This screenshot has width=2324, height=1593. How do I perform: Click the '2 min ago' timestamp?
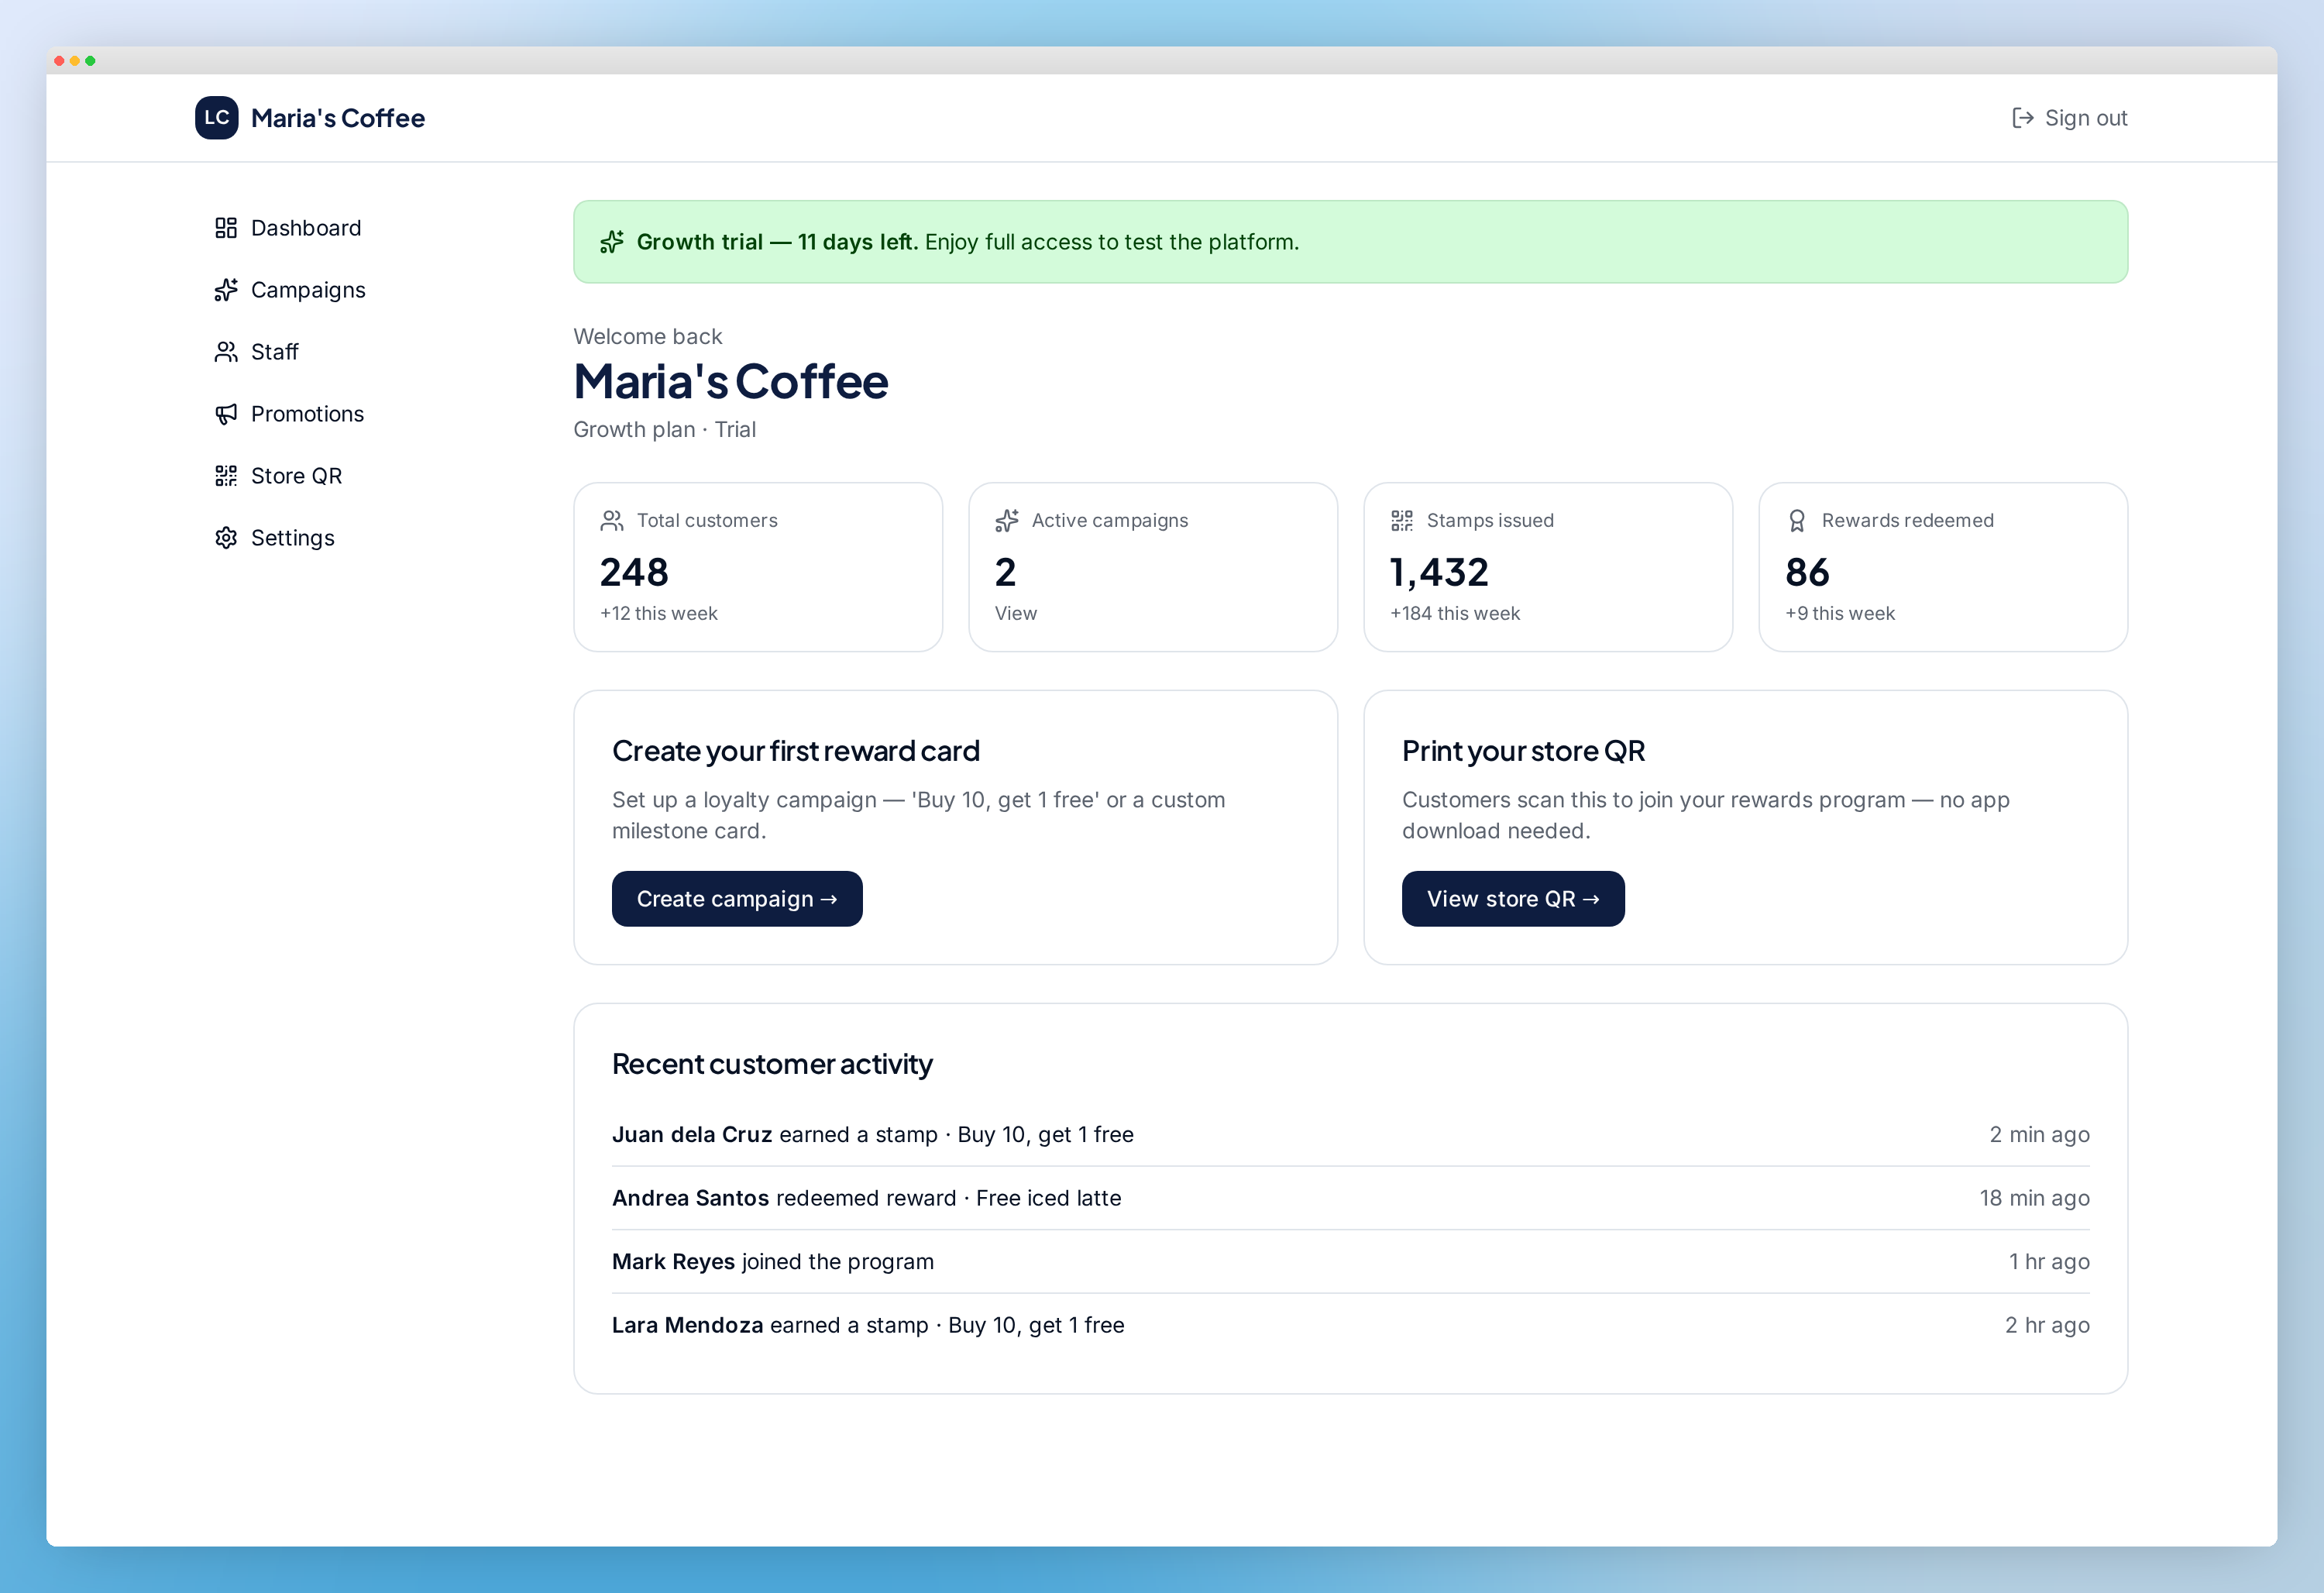tap(2039, 1135)
